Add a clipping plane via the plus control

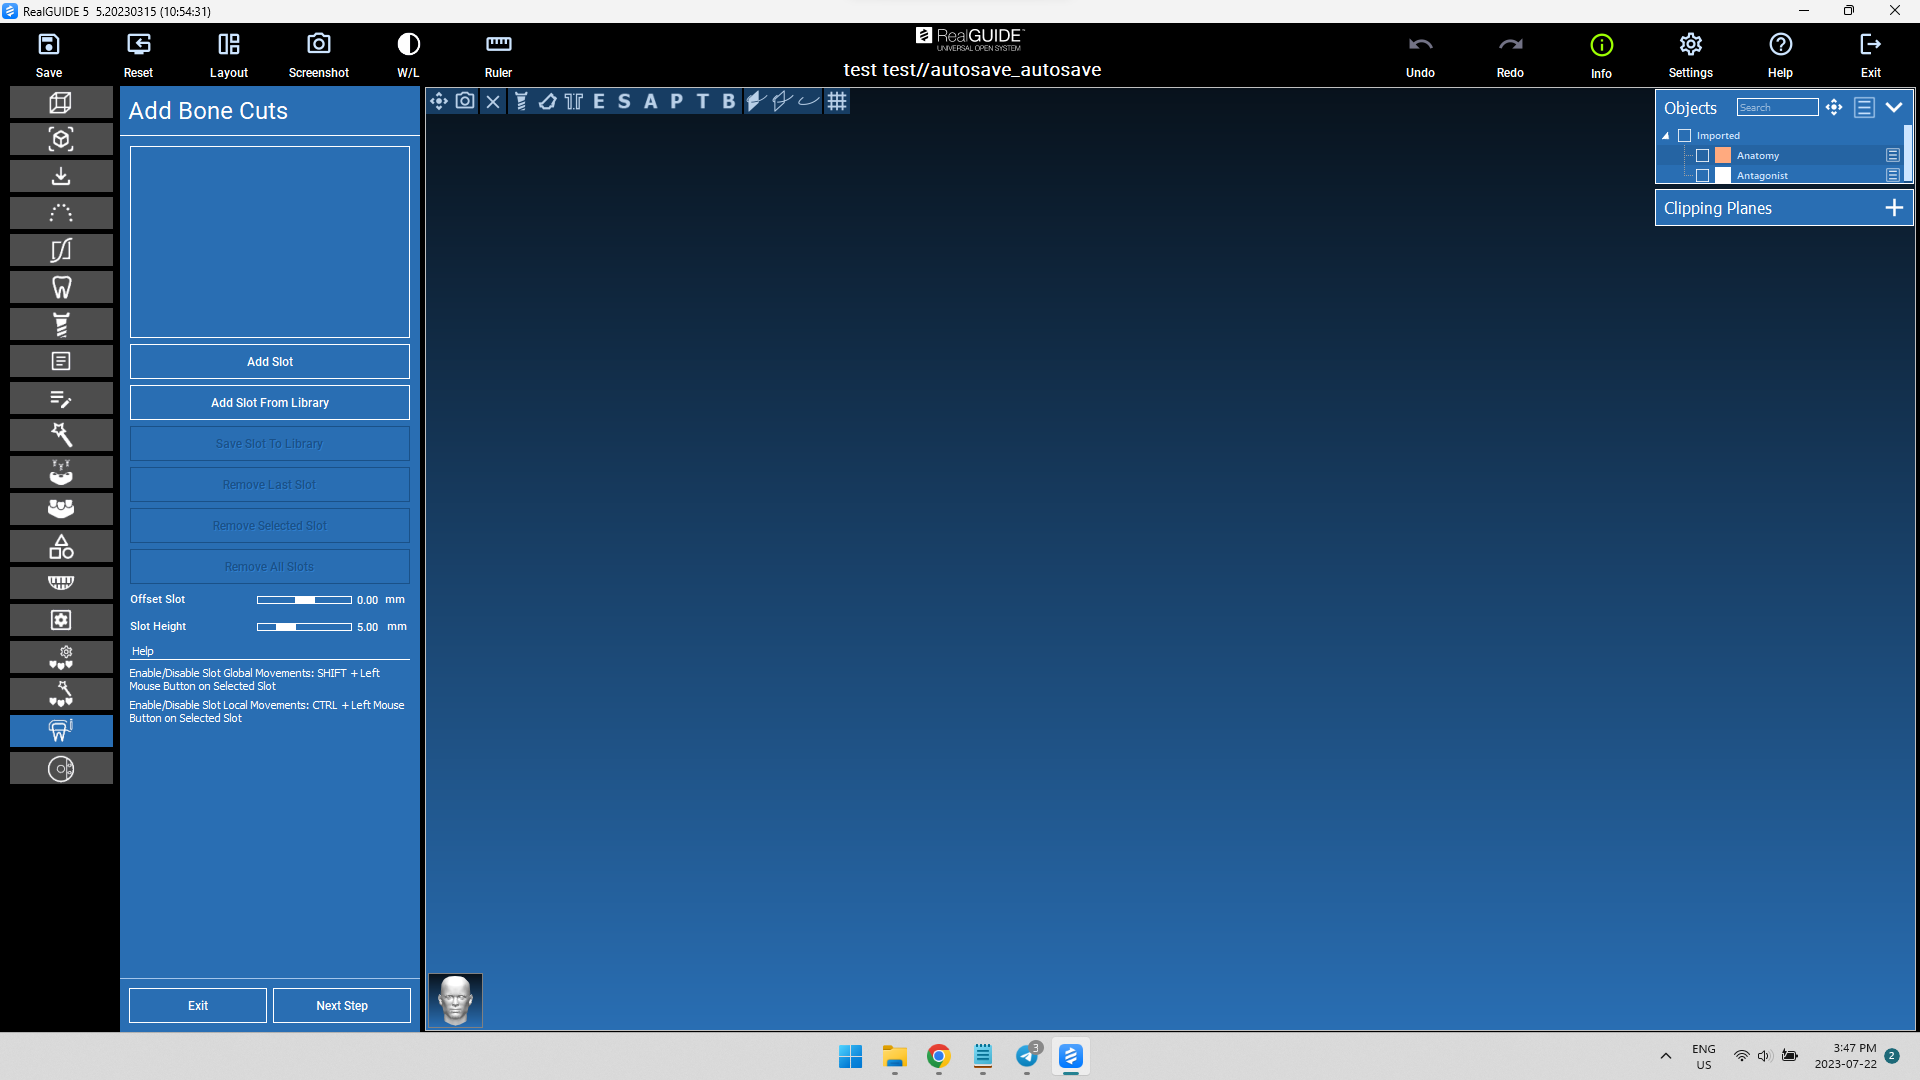pos(1894,208)
